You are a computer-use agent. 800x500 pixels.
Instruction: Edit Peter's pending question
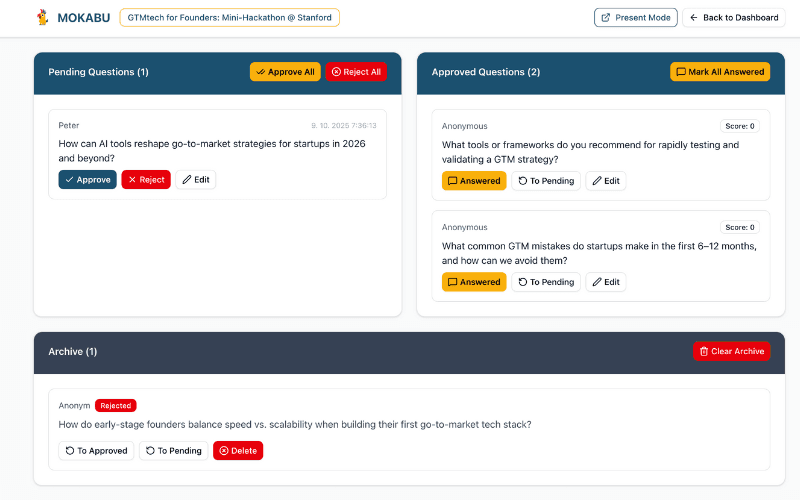point(196,180)
